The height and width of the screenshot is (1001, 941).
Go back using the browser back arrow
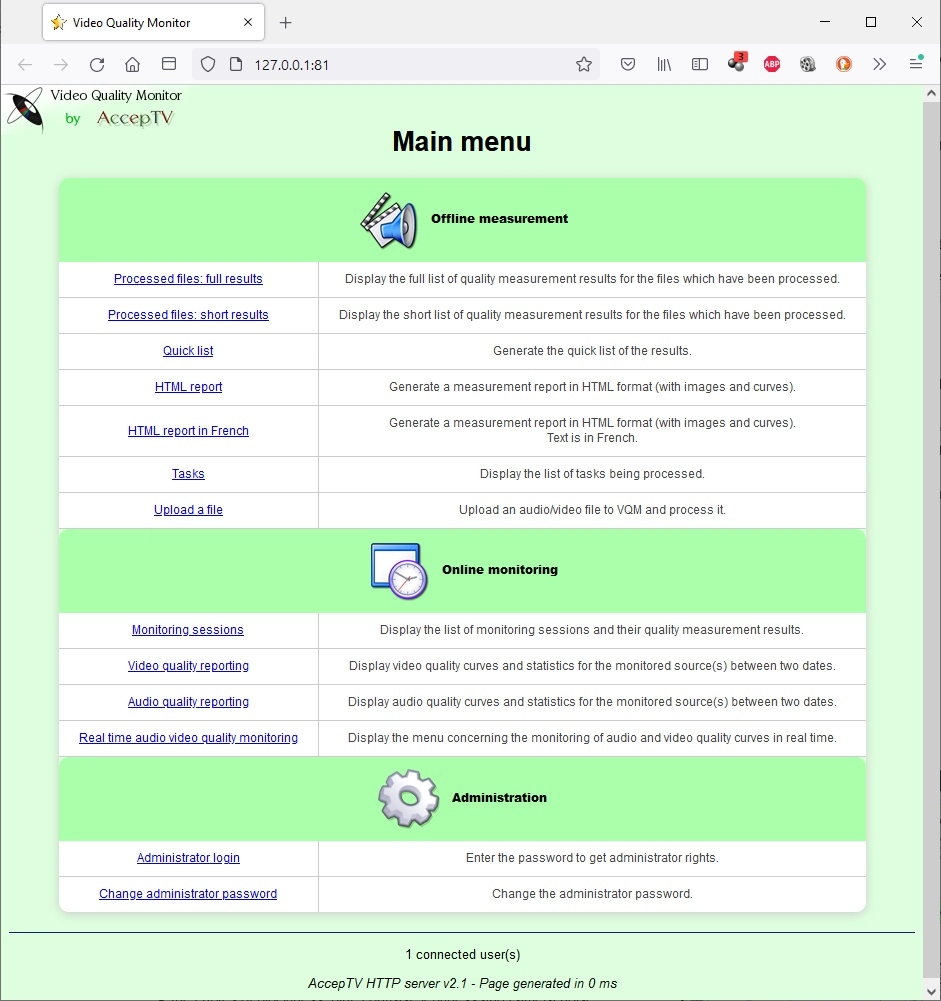(x=25, y=64)
